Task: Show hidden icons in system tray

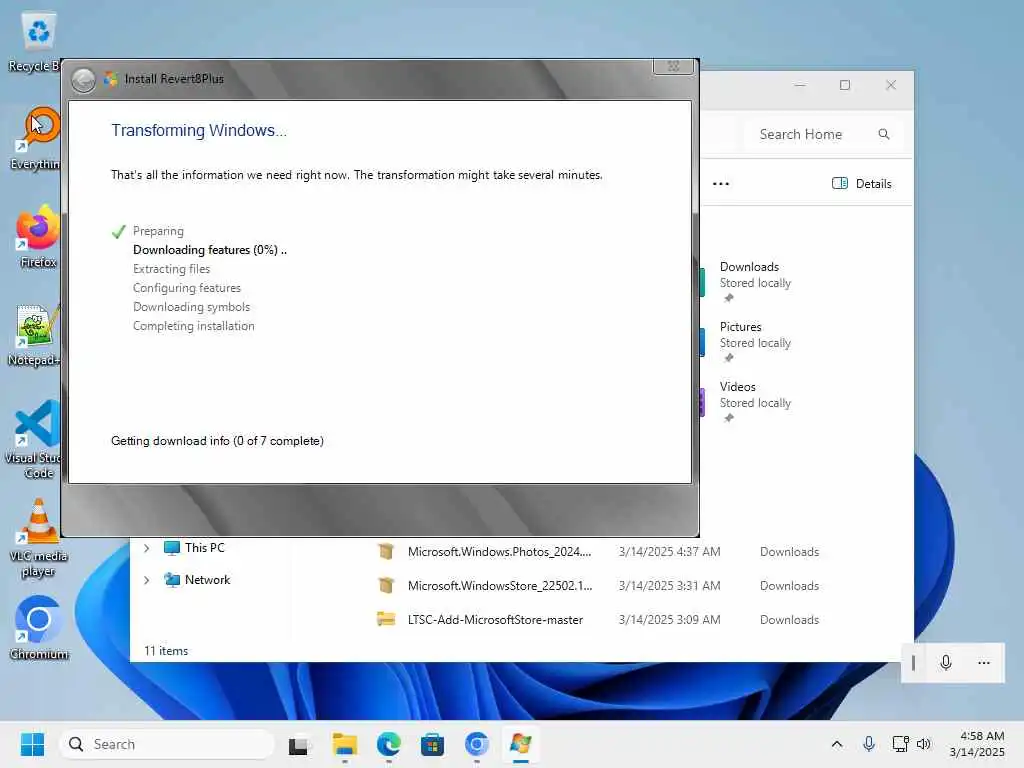Action: click(x=837, y=744)
